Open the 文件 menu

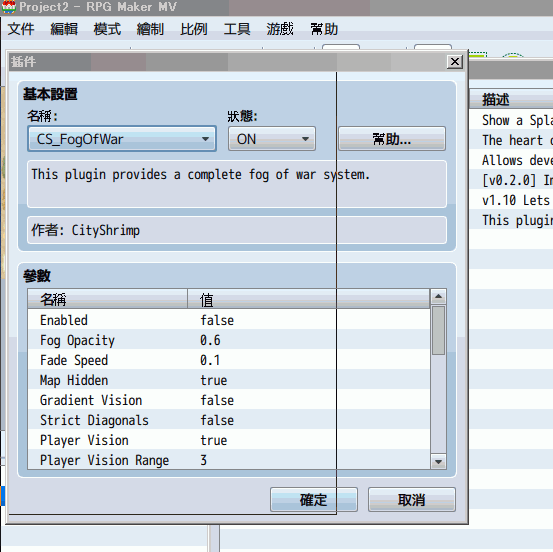pos(21,29)
